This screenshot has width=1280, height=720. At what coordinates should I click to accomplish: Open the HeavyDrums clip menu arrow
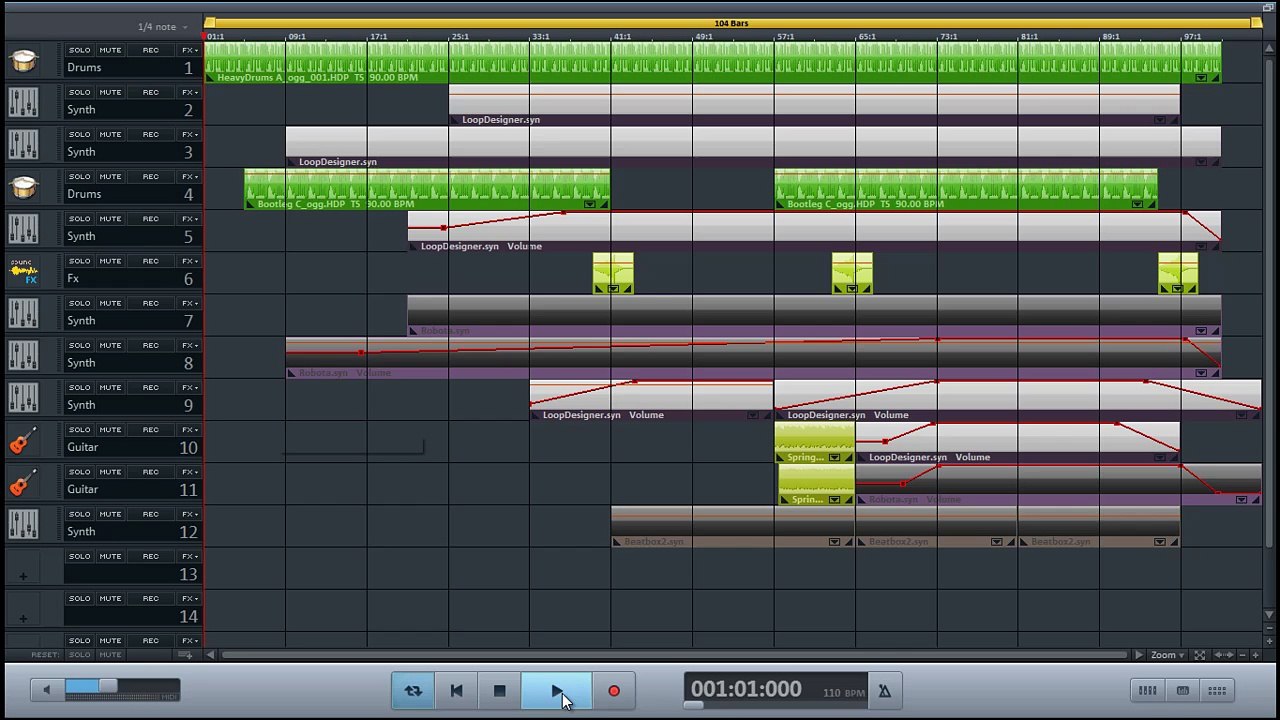click(x=1201, y=77)
